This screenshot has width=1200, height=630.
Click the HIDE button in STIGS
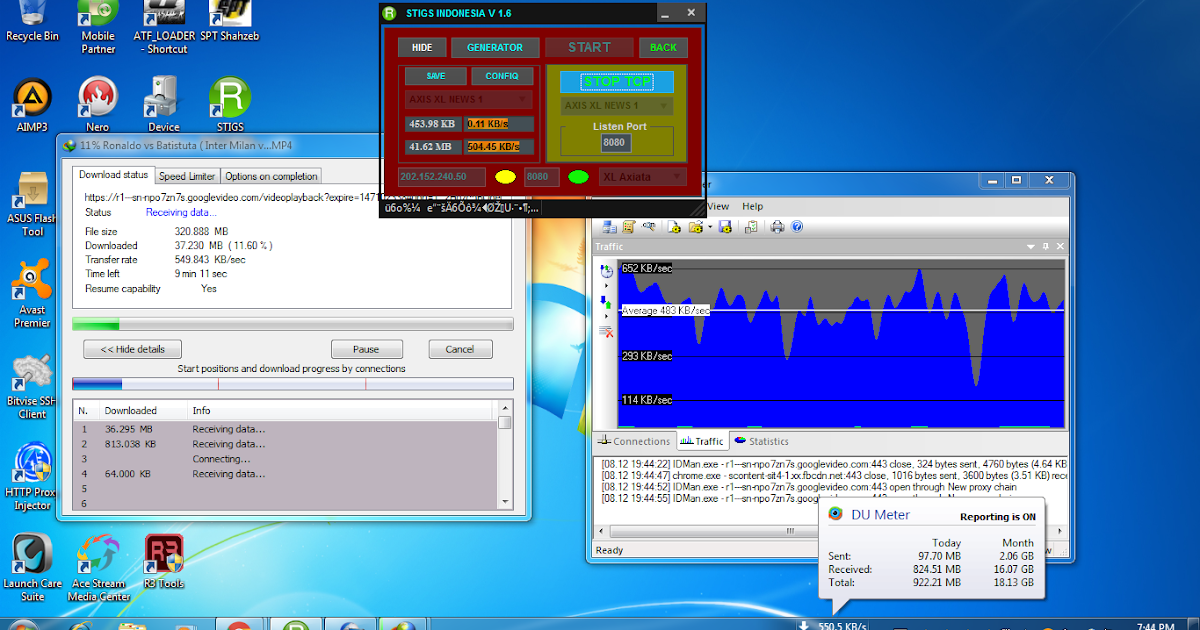point(422,47)
